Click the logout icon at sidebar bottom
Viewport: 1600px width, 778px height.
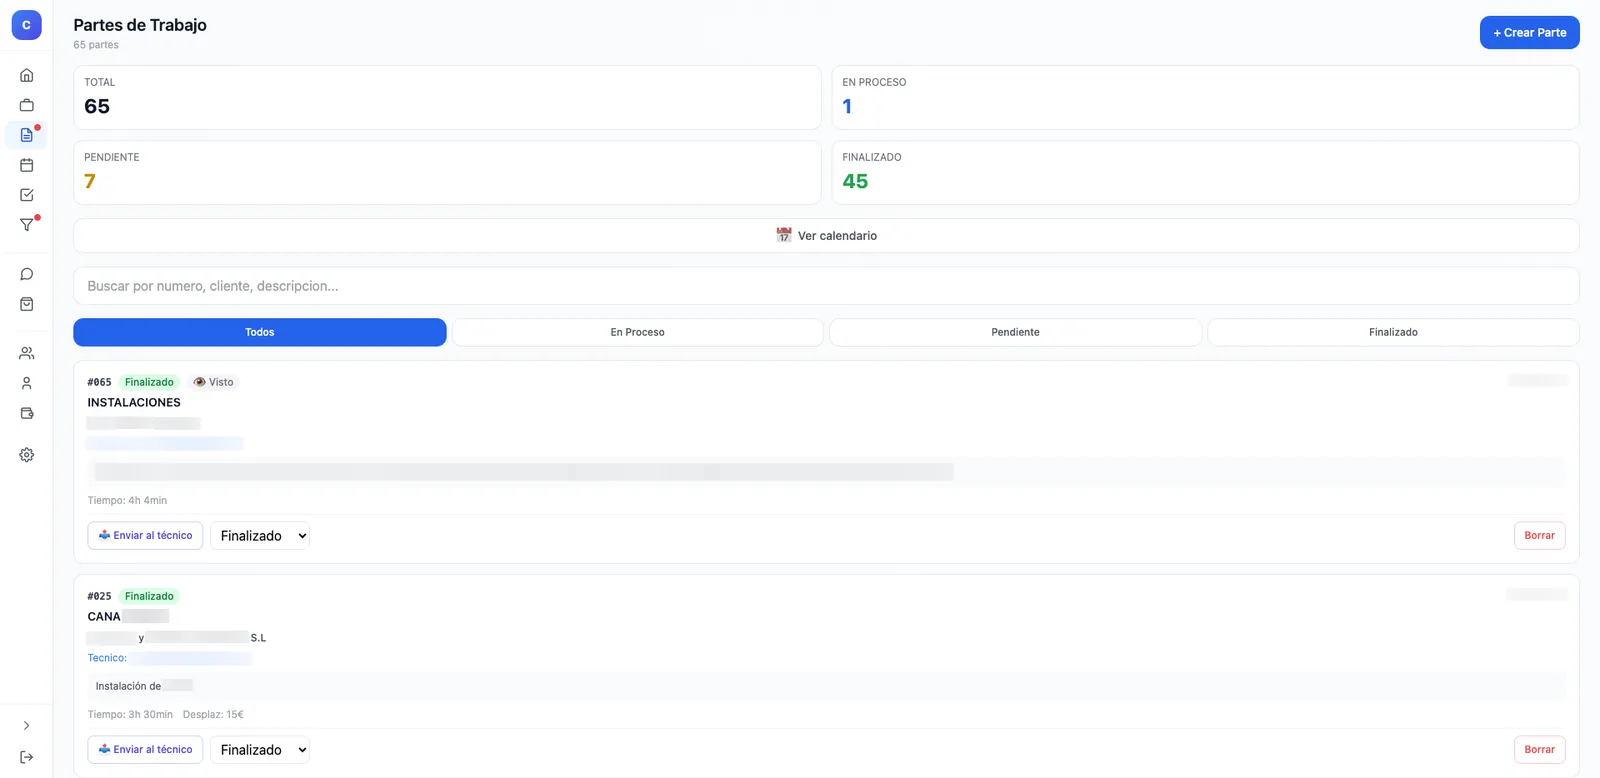coord(27,757)
